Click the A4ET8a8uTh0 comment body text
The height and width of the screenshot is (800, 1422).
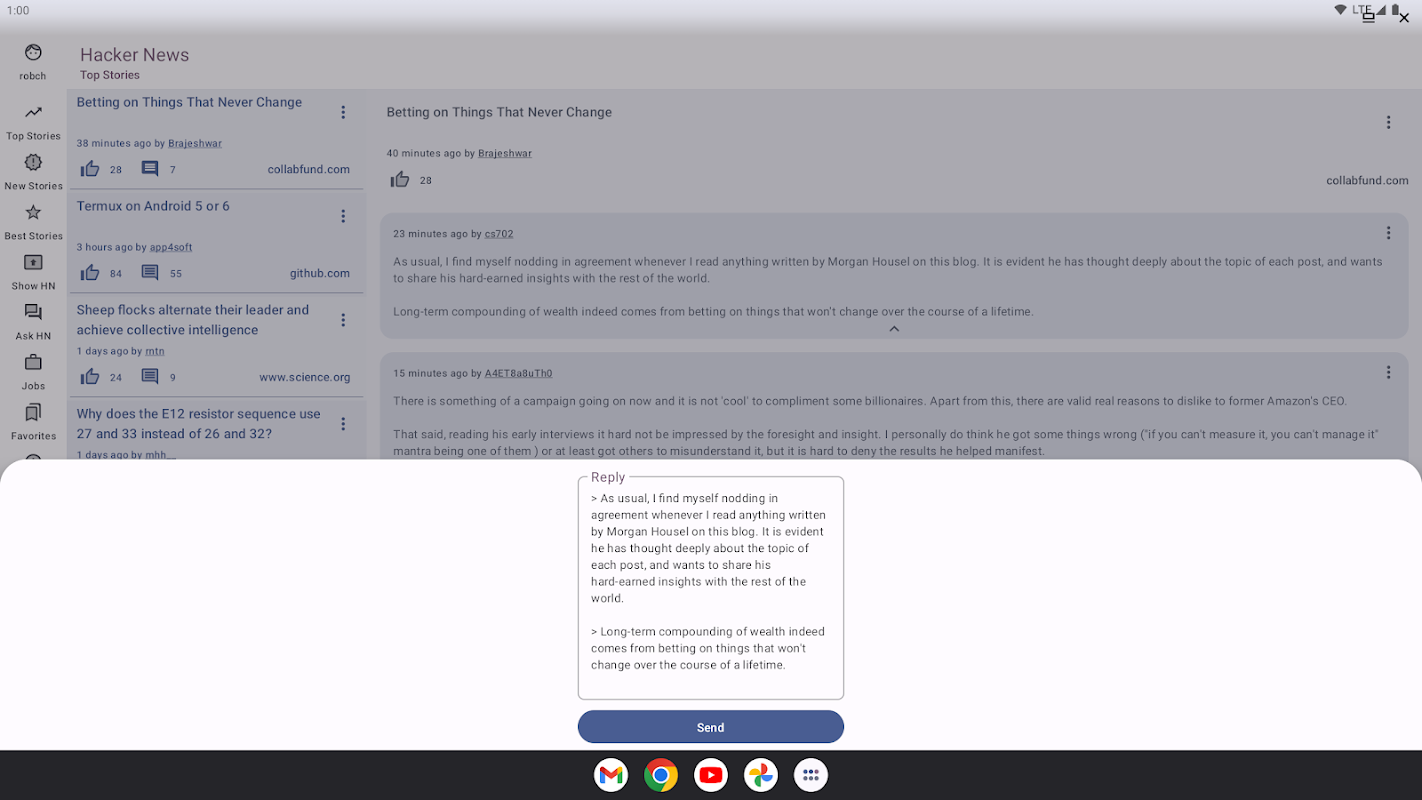(x=888, y=426)
